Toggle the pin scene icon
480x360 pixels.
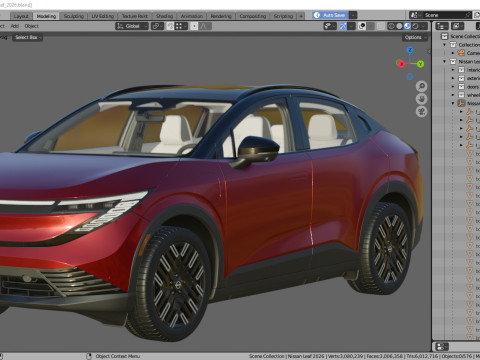pyautogui.click(x=468, y=15)
